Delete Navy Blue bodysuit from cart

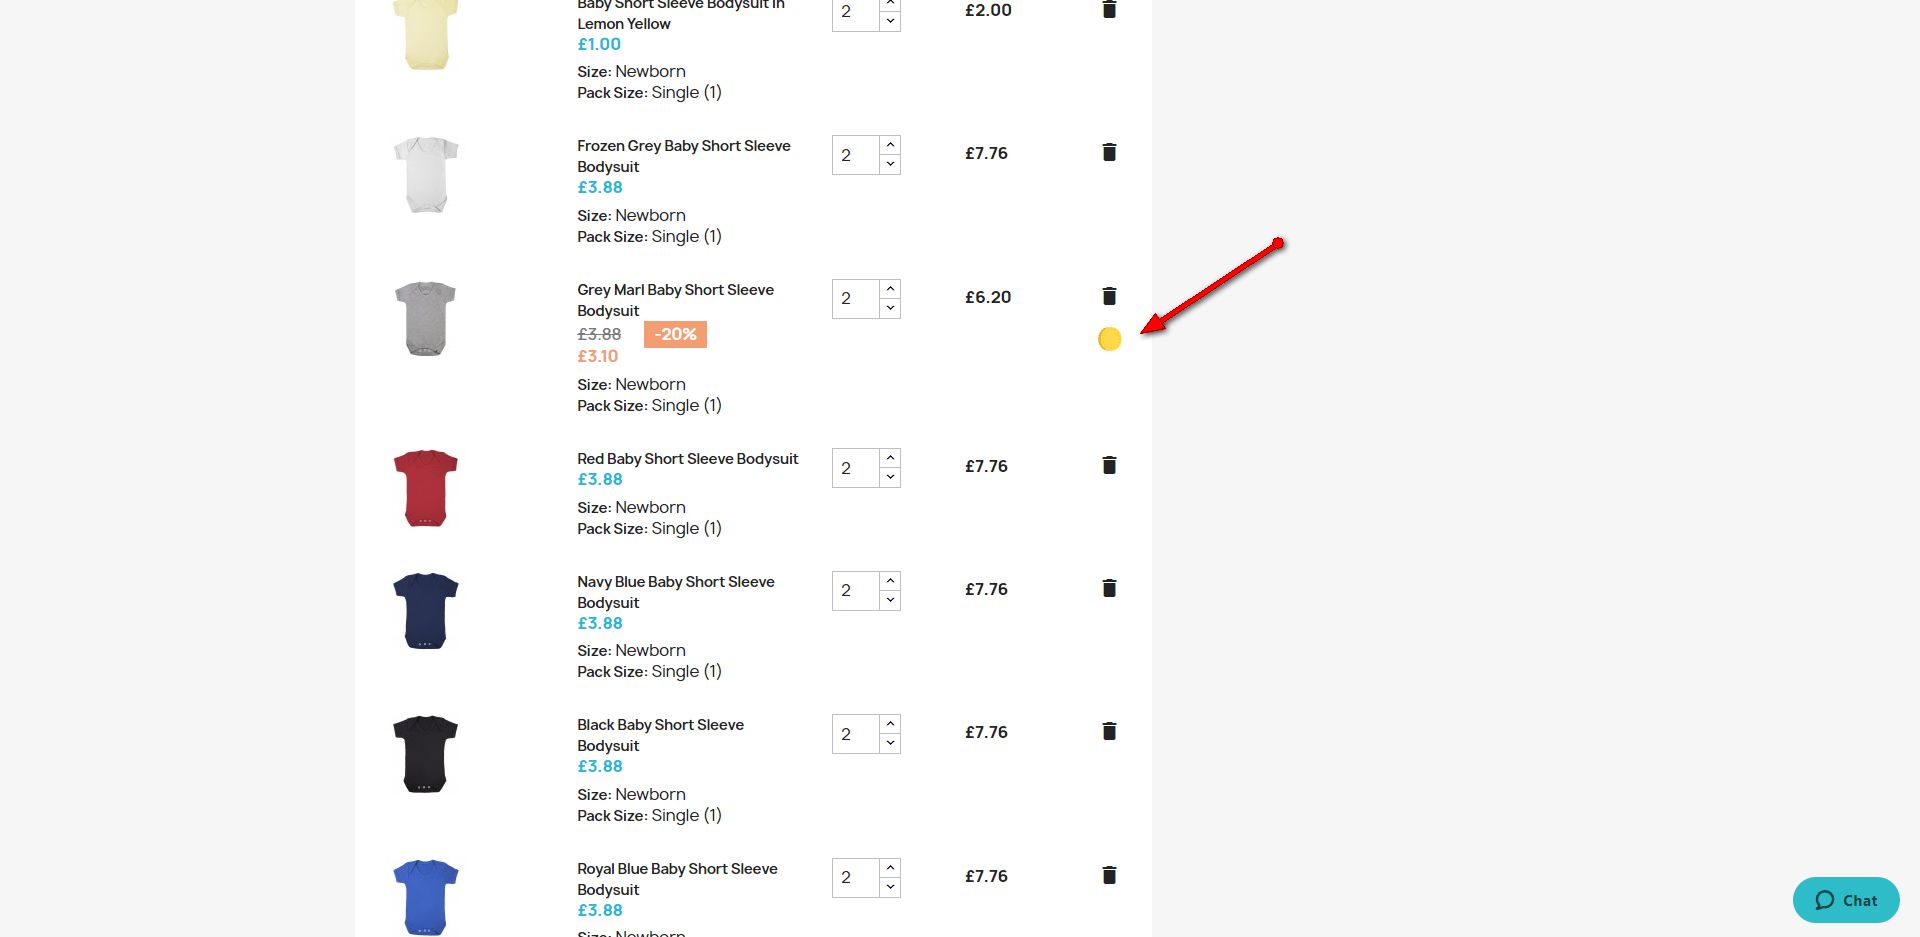pyautogui.click(x=1109, y=588)
